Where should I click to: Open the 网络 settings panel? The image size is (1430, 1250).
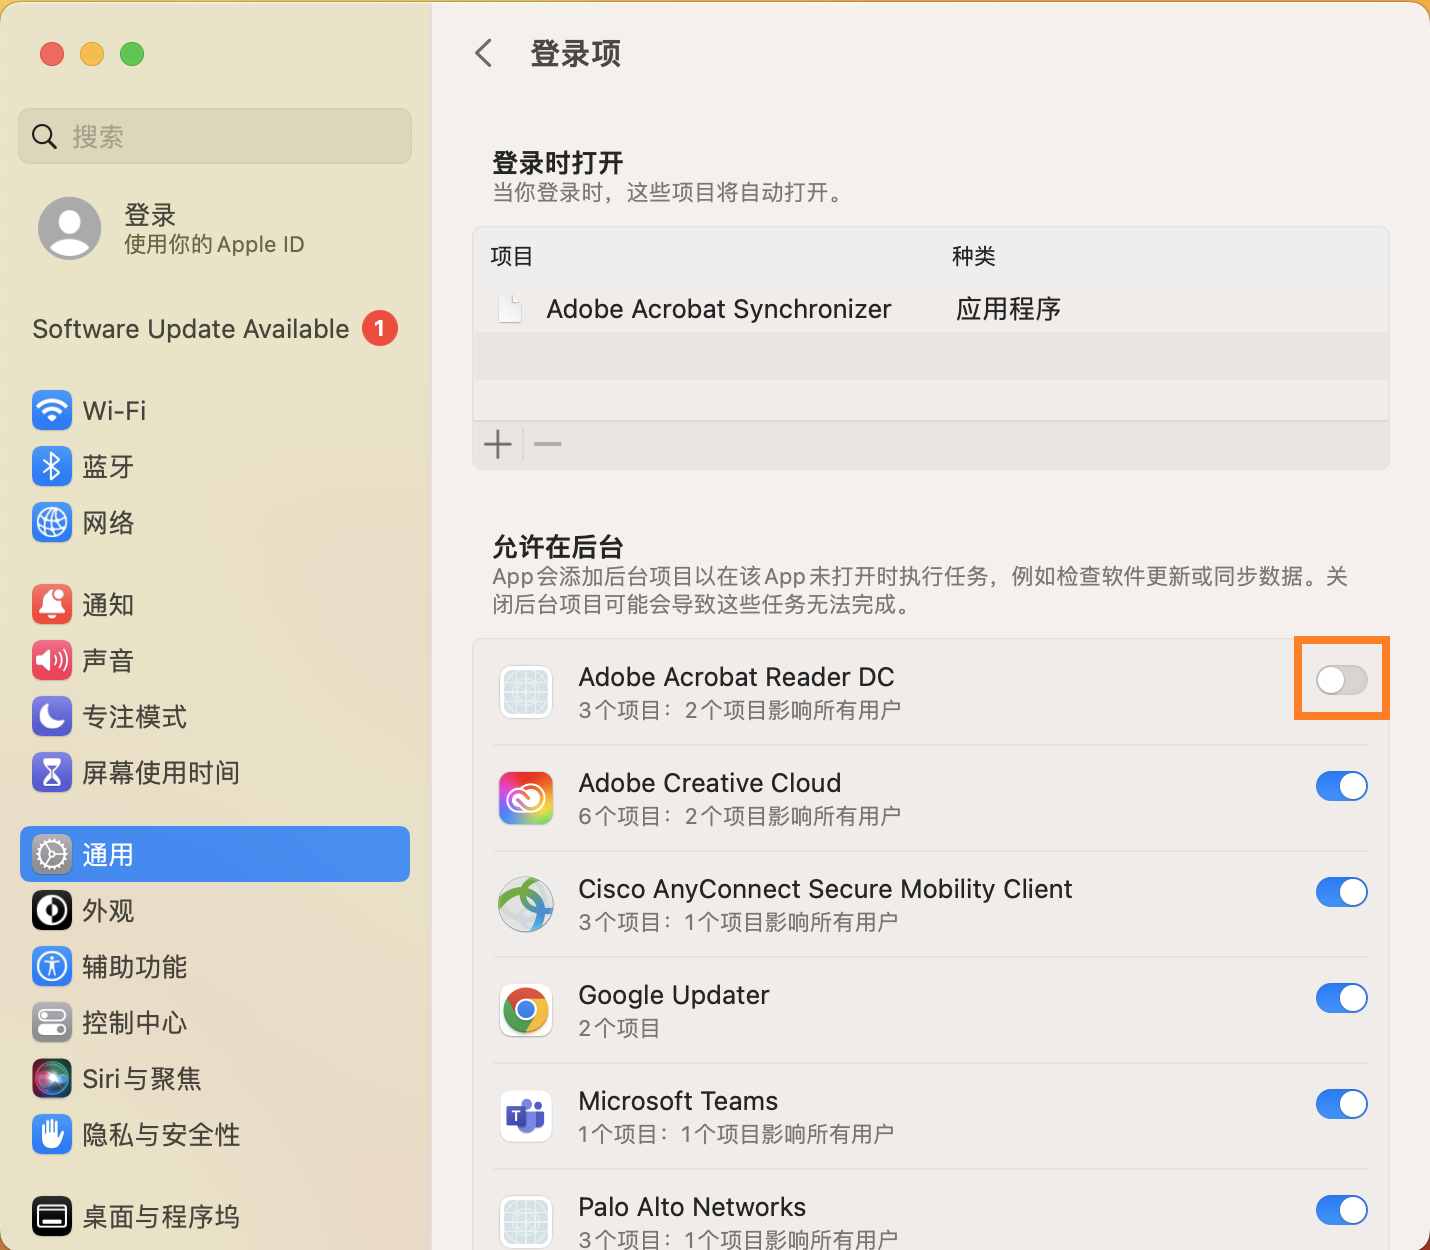[x=110, y=522]
